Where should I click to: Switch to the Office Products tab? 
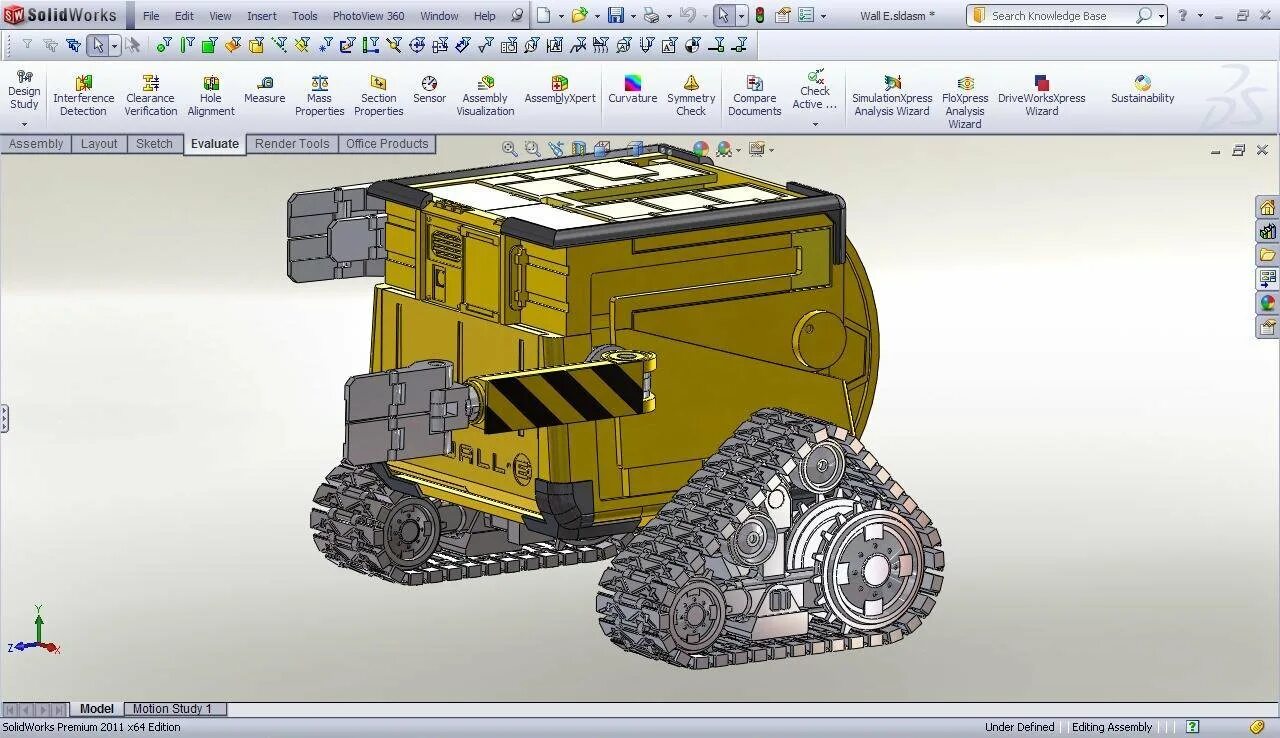(x=387, y=144)
